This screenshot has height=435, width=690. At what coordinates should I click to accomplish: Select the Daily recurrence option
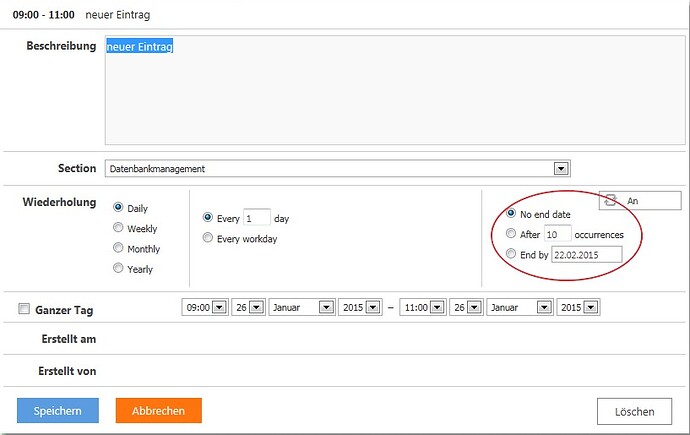click(118, 207)
